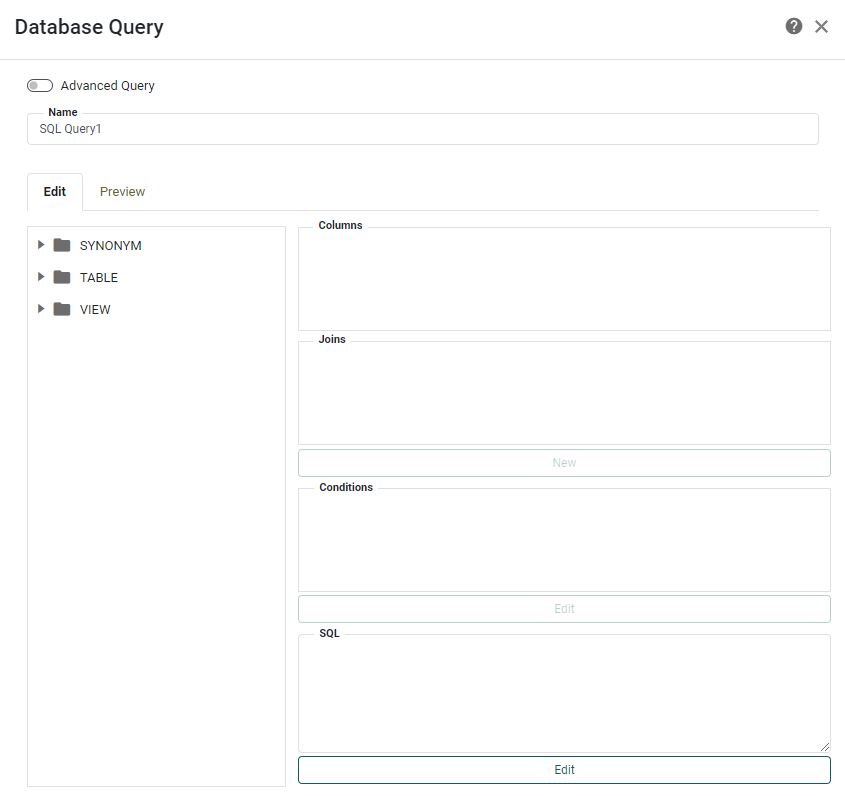Enable the Advanced Query toggle

pyautogui.click(x=39, y=85)
